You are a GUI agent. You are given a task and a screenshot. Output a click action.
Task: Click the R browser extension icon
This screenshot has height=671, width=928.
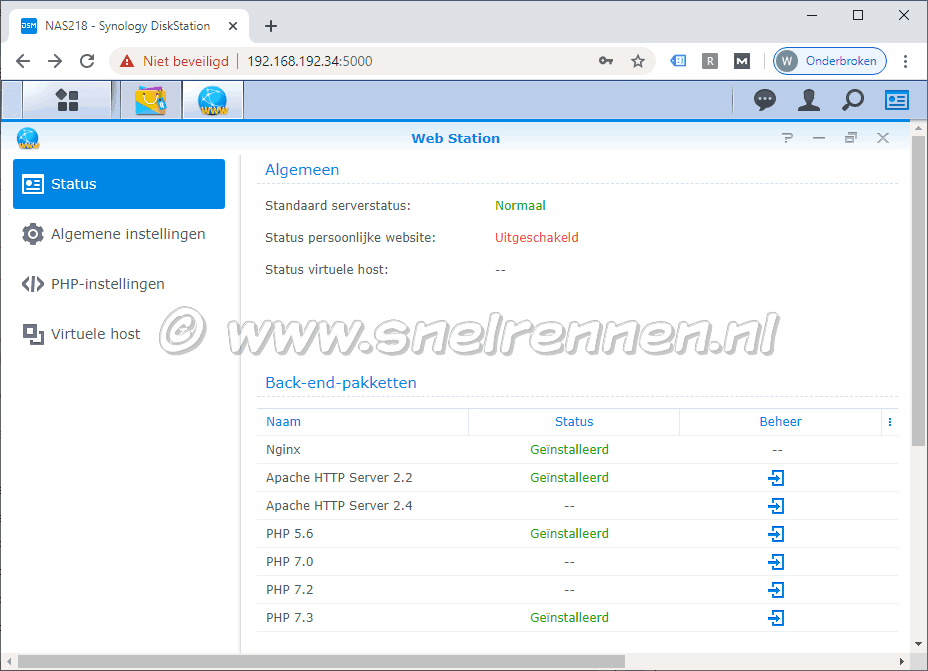click(710, 61)
